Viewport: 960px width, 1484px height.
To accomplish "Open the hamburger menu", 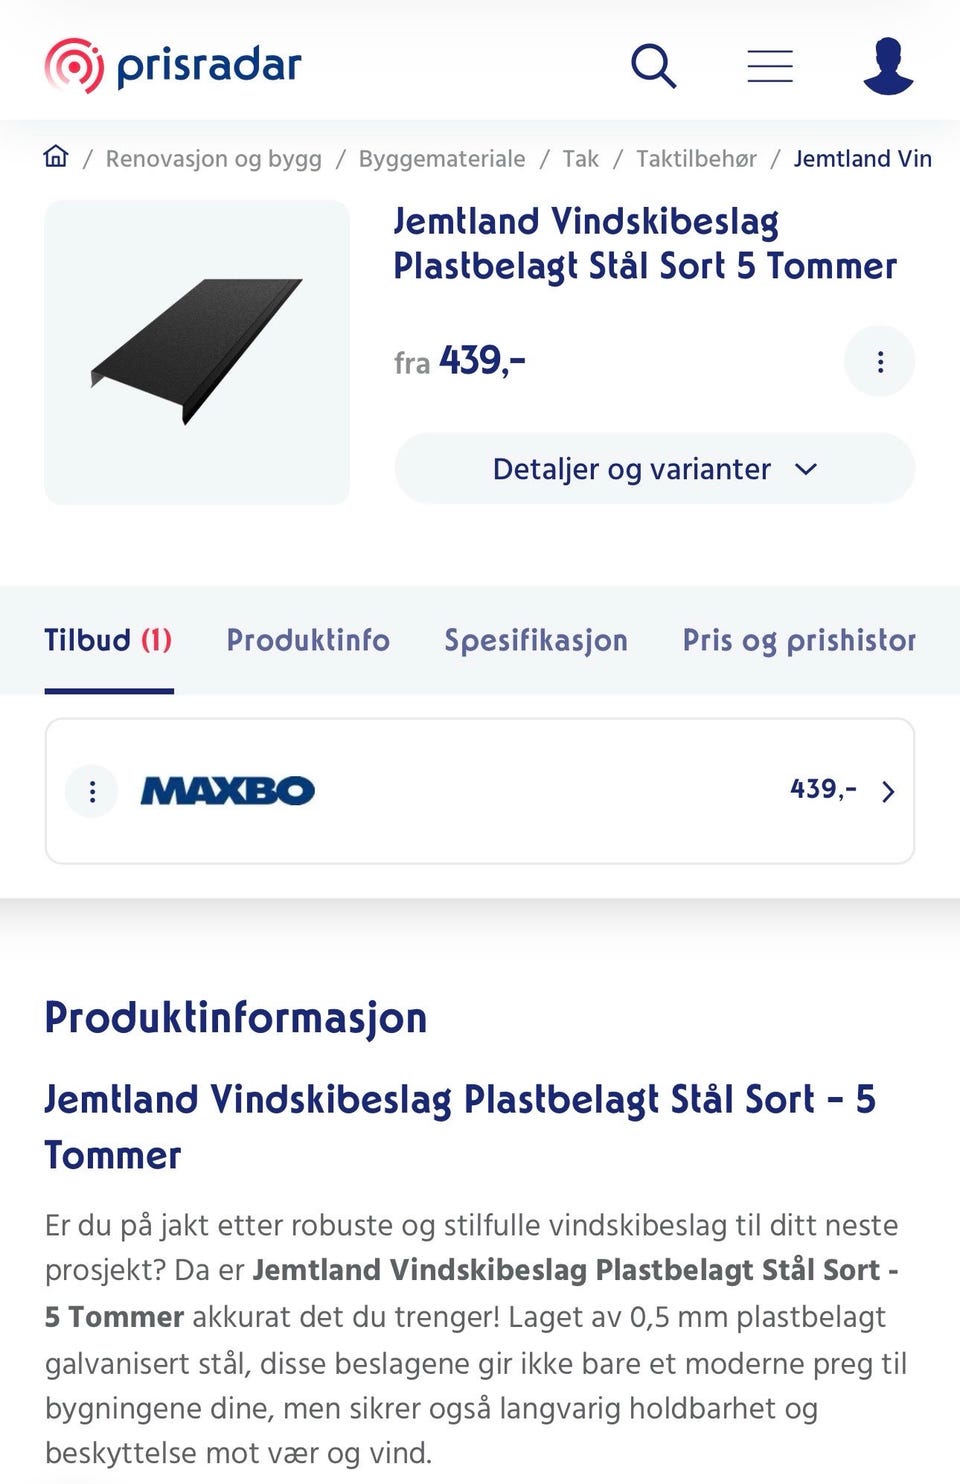I will (x=770, y=66).
